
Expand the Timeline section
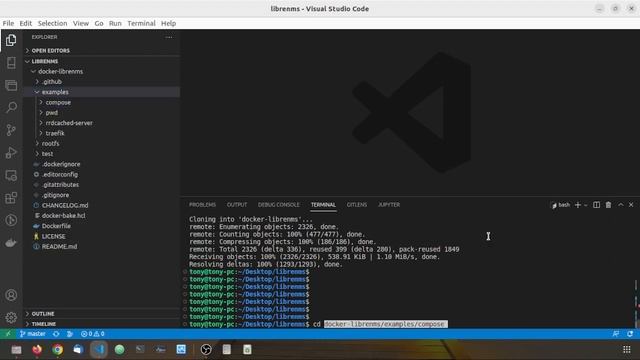[44, 324]
